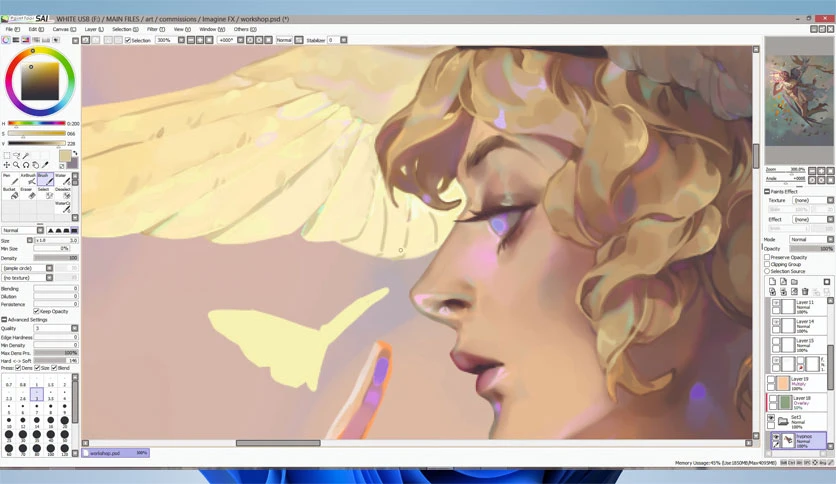Hide Layer 11 via its eye icon
Image resolution: width=836 pixels, height=484 pixels.
776,303
